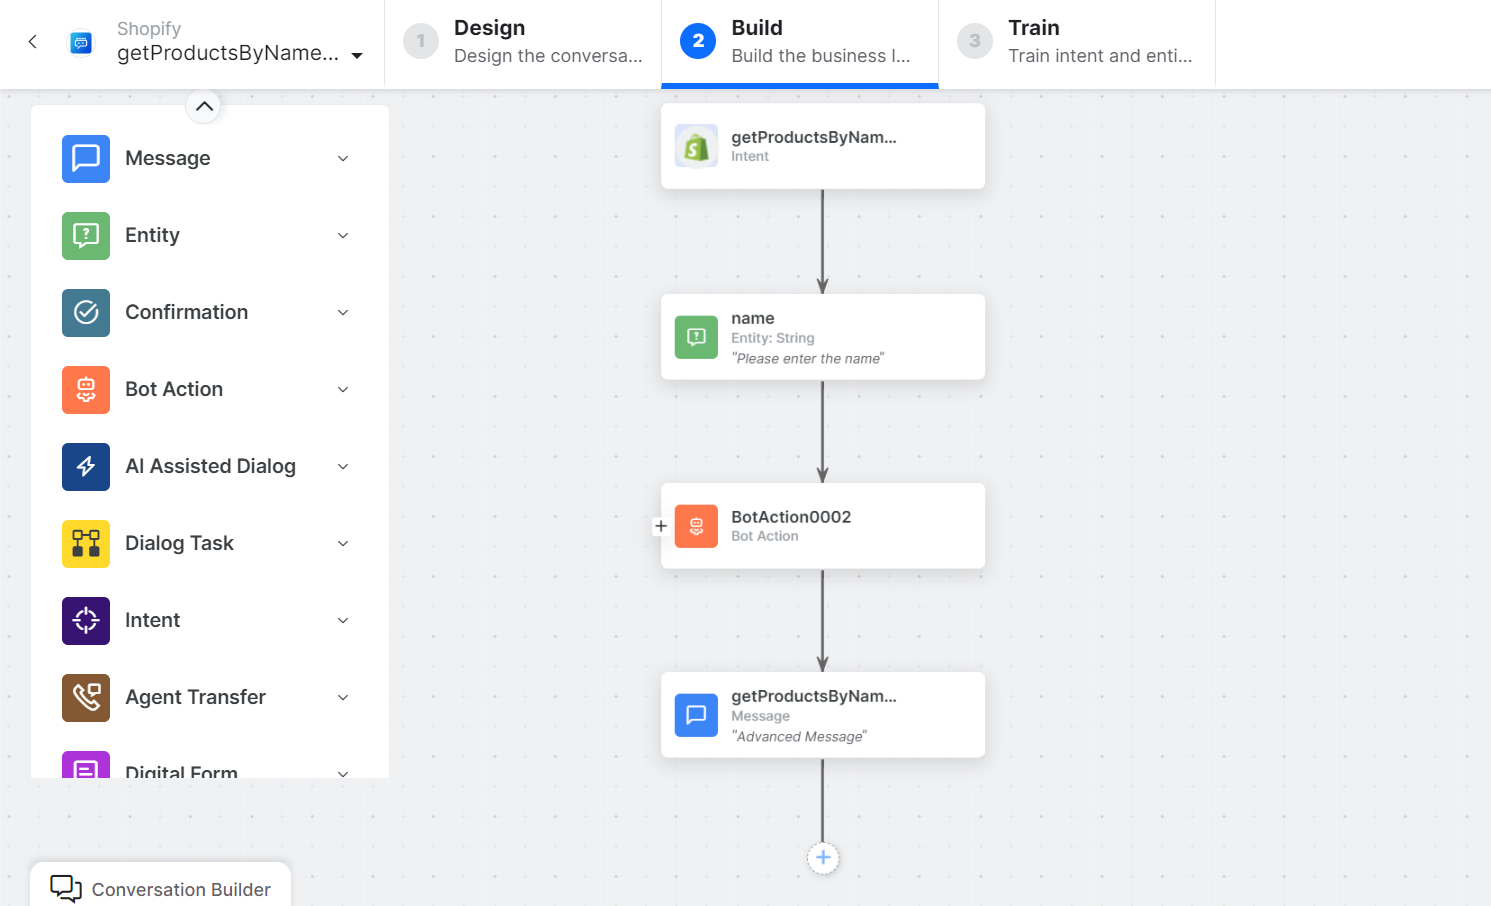Expand the Message node options chevron

pyautogui.click(x=343, y=159)
